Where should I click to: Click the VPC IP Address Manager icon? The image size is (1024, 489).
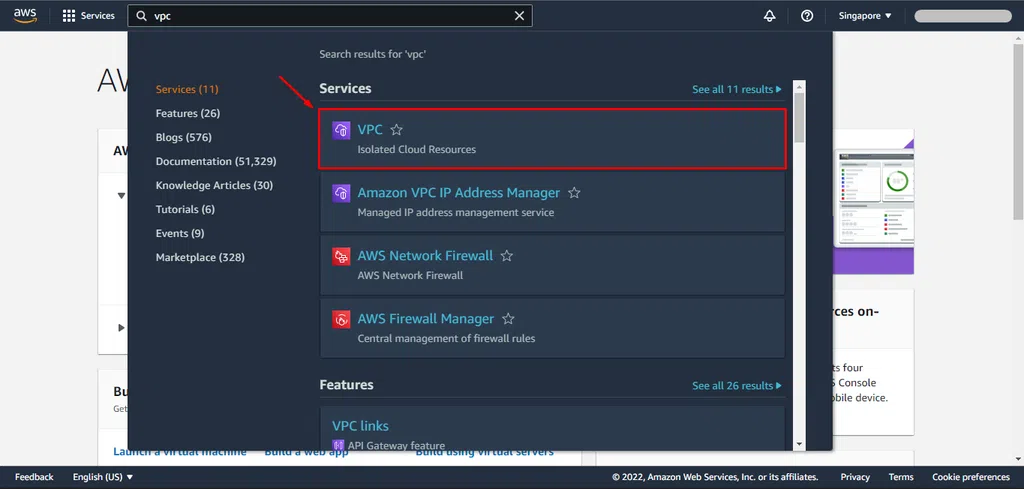pos(341,193)
